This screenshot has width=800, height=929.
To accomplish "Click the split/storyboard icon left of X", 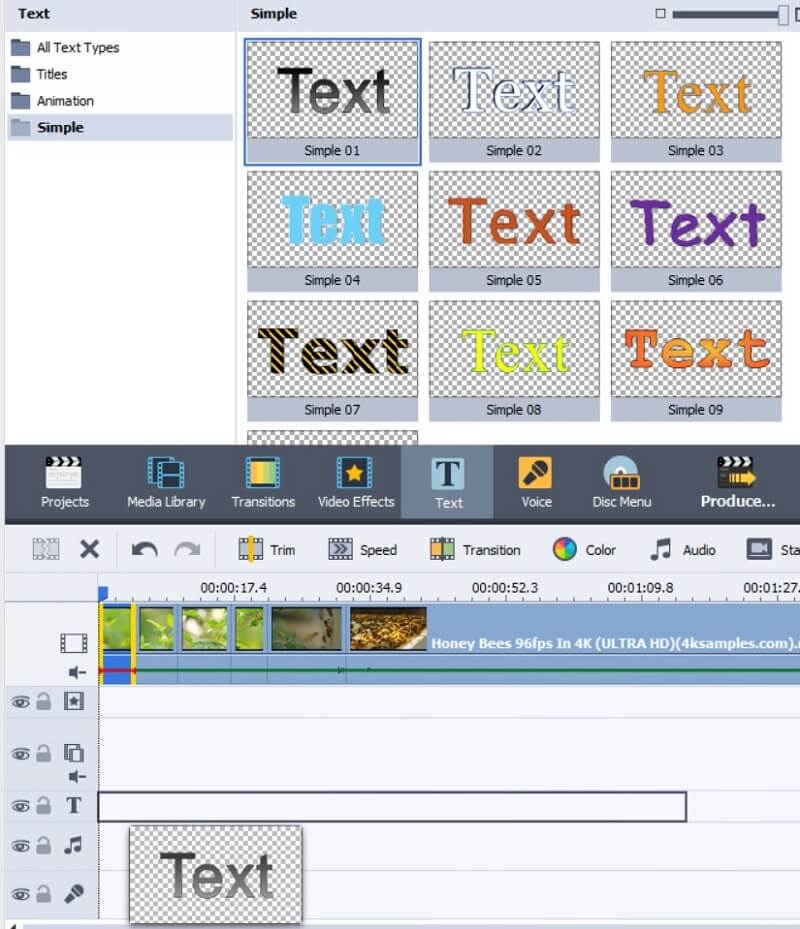I will pyautogui.click(x=46, y=549).
